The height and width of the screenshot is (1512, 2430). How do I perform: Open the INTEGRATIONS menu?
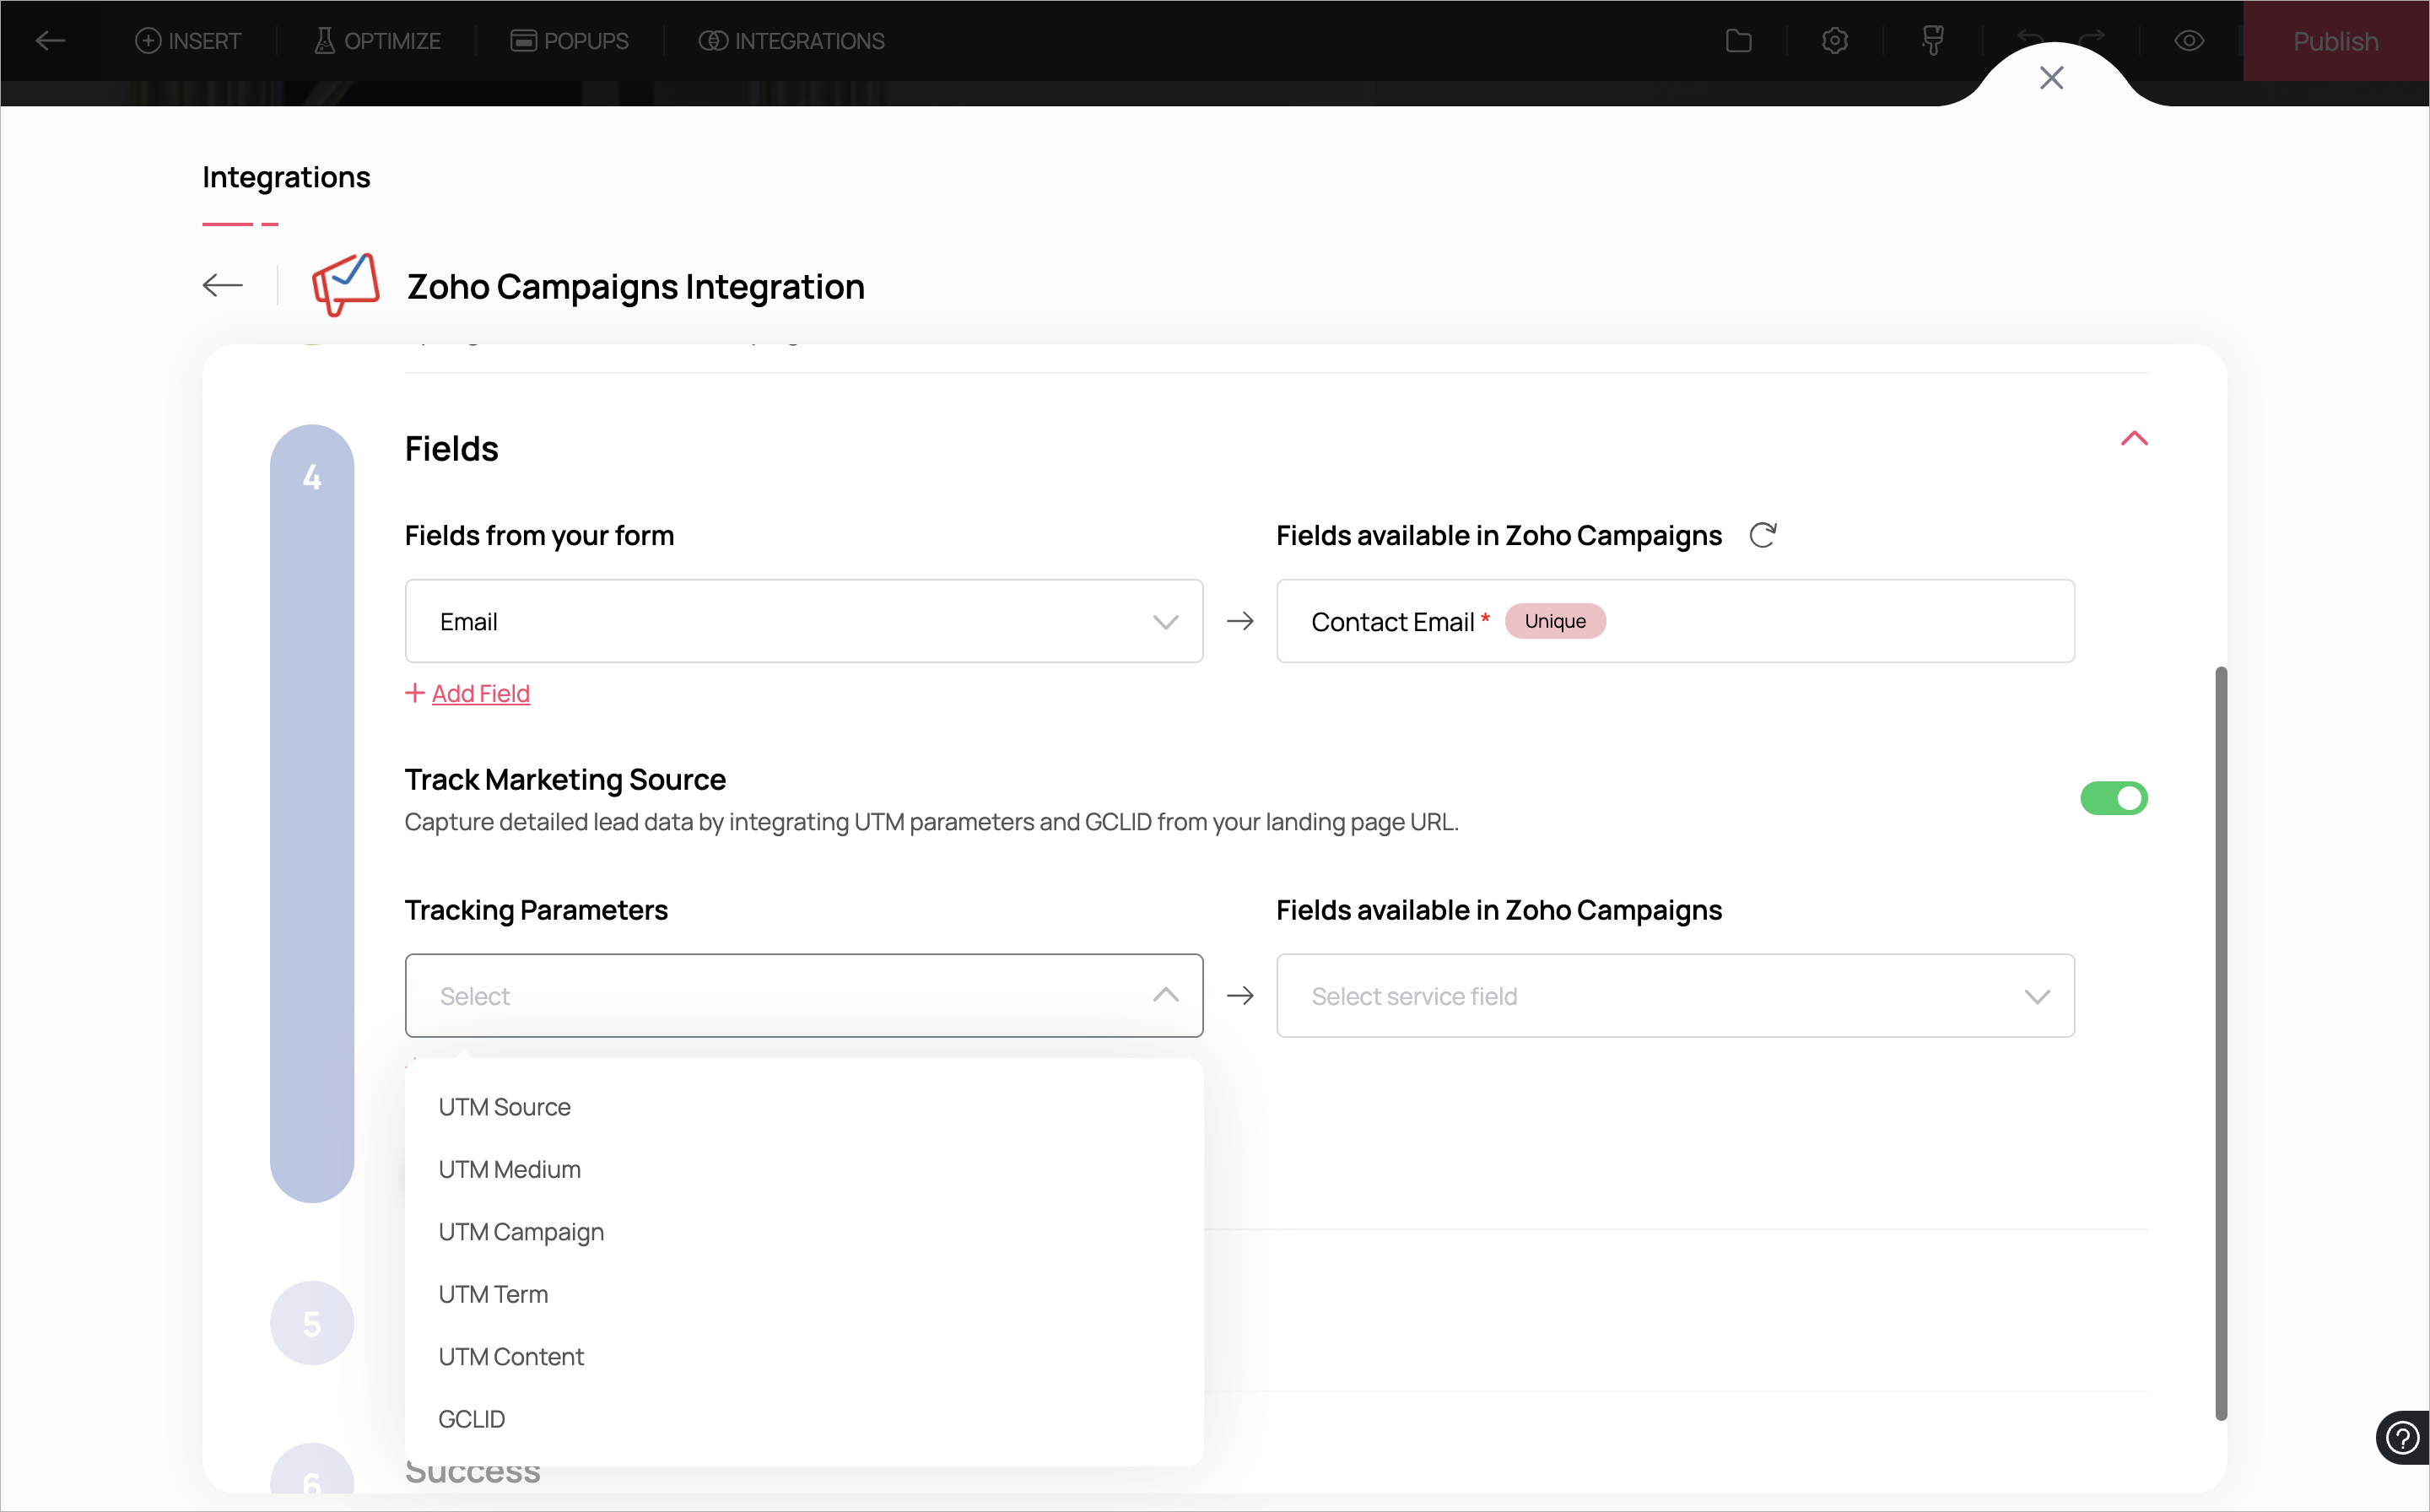tap(791, 41)
